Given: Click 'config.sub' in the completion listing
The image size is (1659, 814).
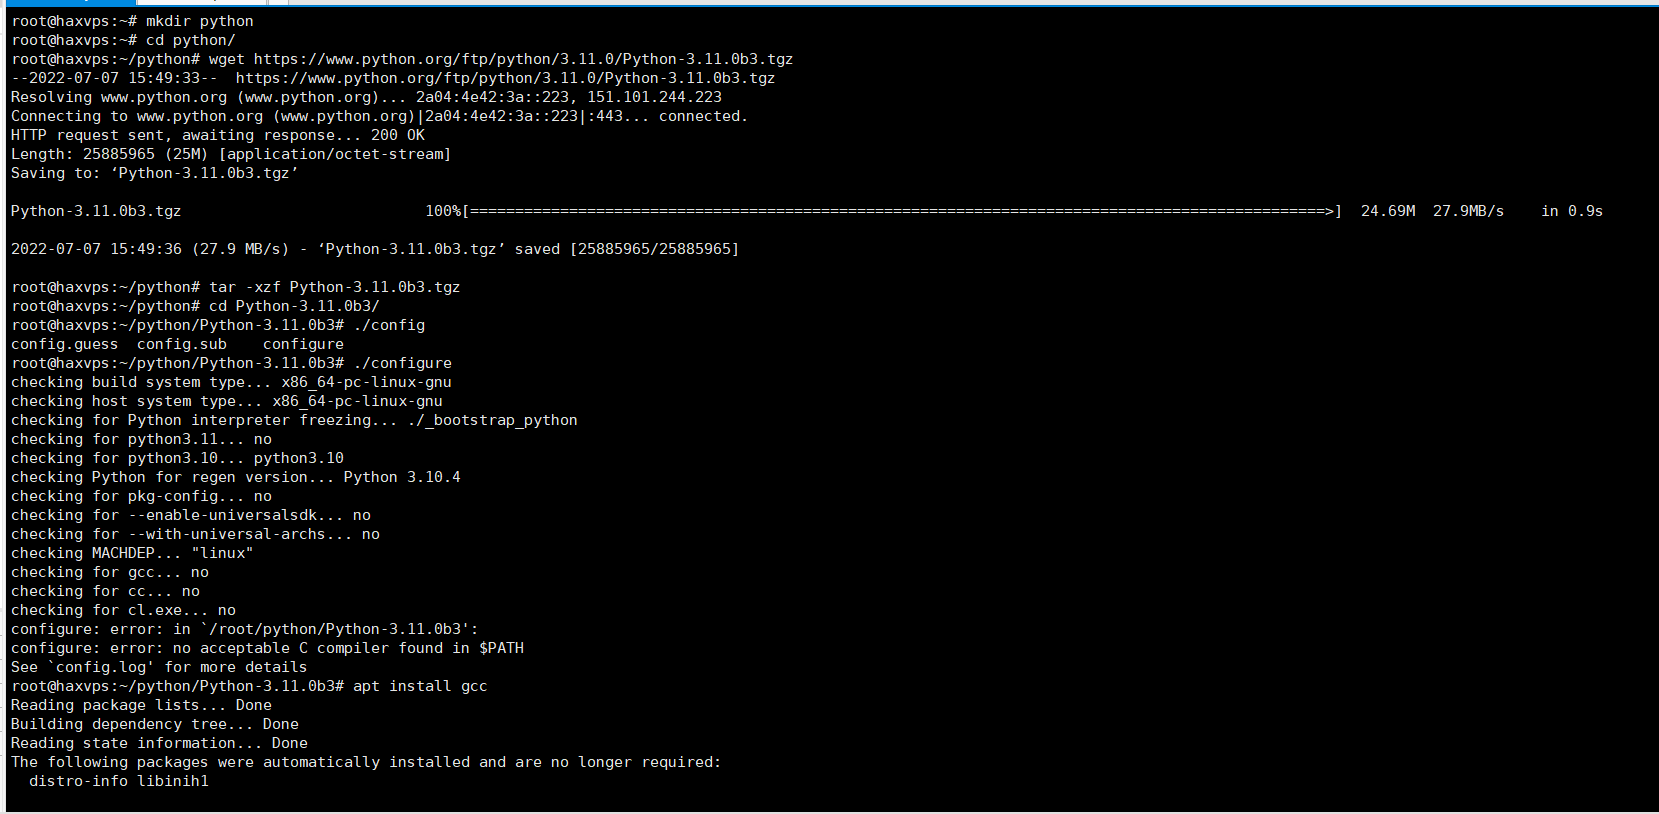Looking at the screenshot, I should (182, 344).
